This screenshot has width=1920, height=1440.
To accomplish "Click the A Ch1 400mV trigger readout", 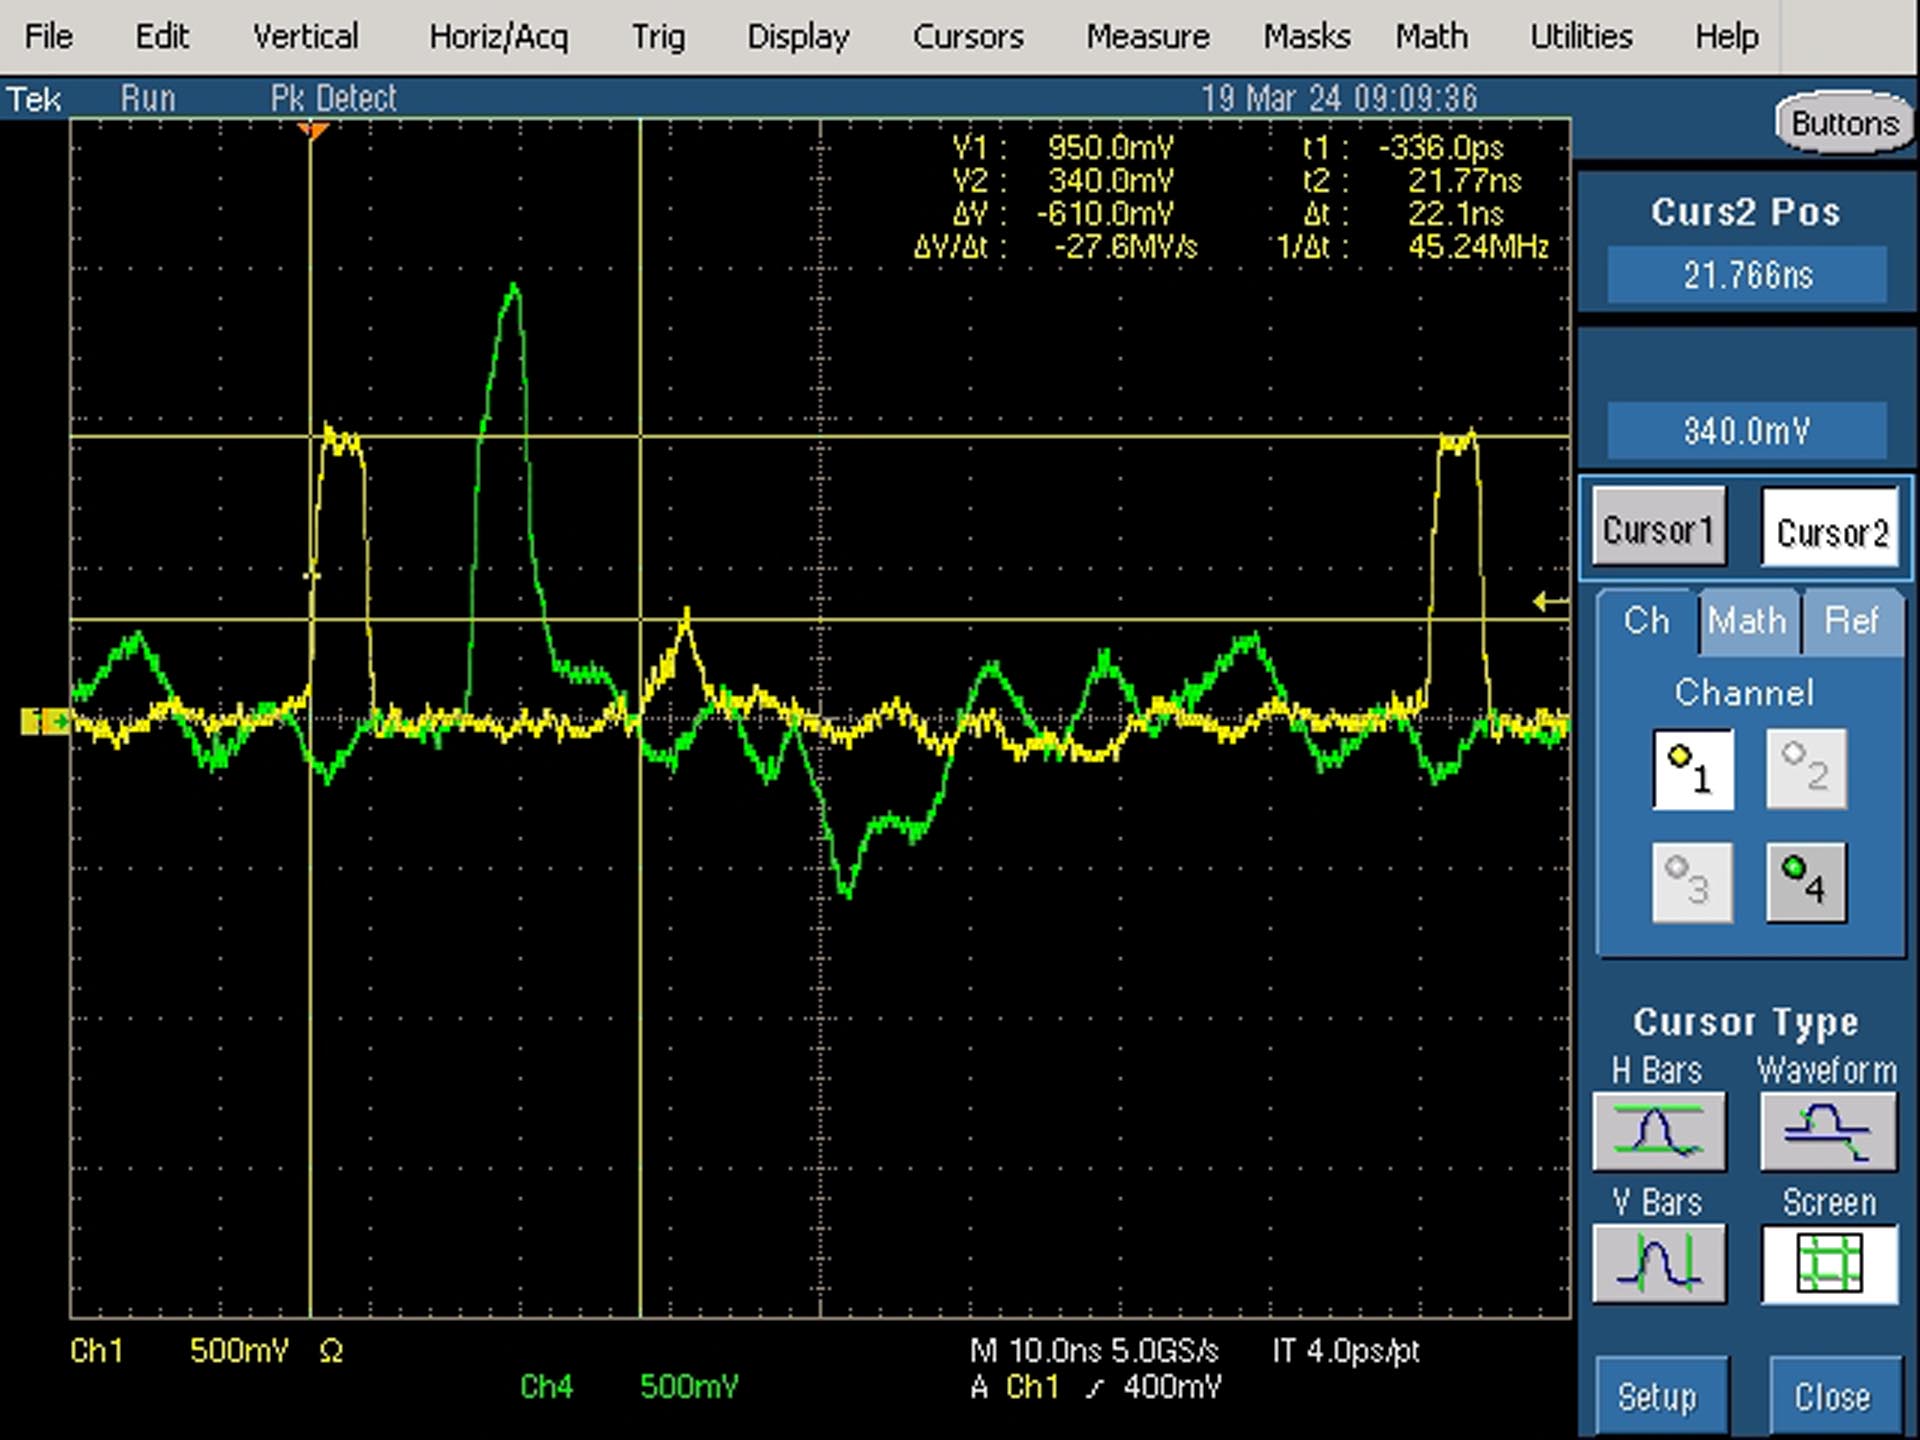I will pyautogui.click(x=1096, y=1387).
